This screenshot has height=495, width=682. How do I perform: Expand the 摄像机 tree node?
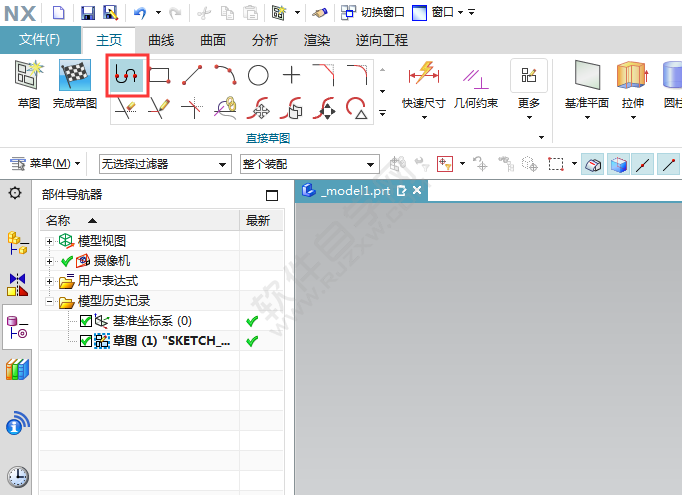click(x=50, y=261)
